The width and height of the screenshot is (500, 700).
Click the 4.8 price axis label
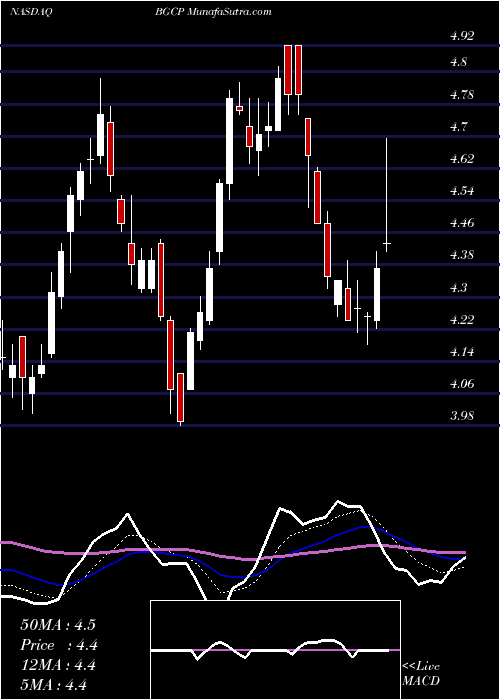click(x=458, y=62)
